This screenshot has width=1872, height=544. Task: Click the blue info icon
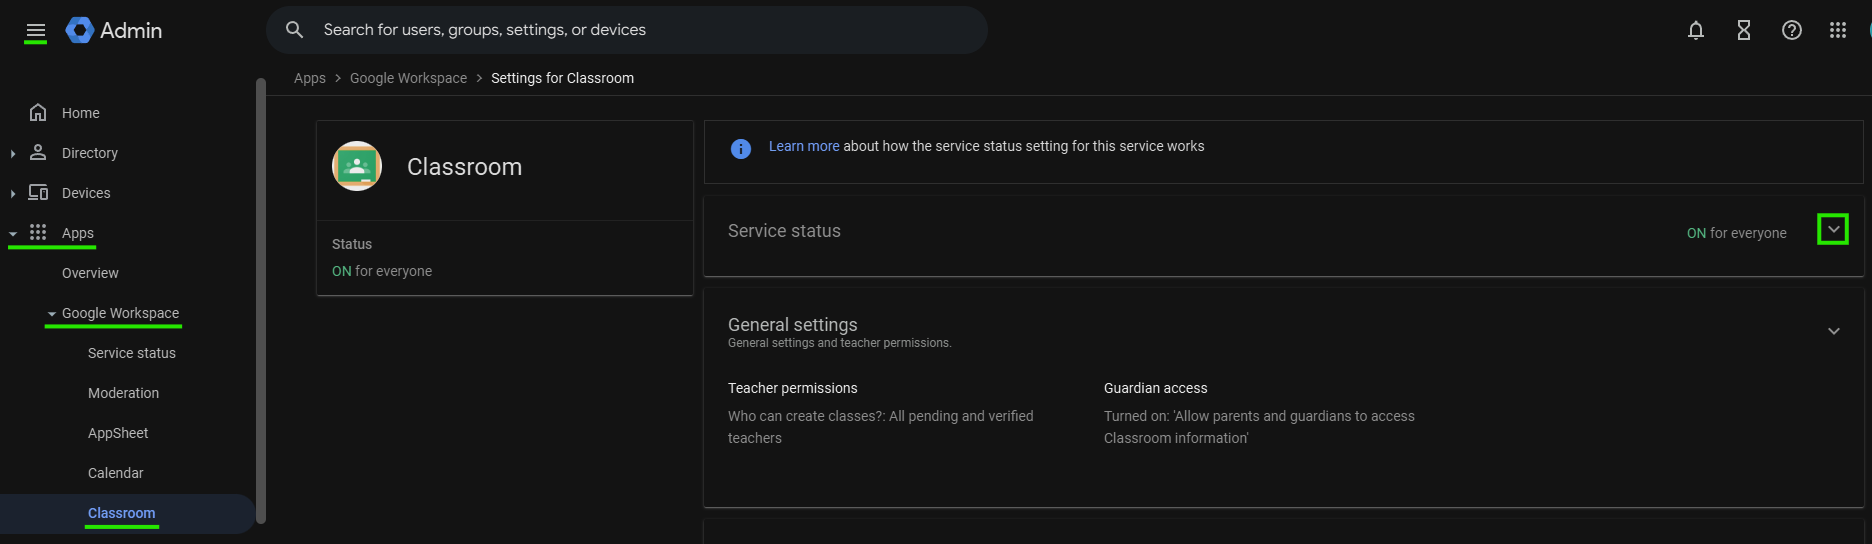pyautogui.click(x=741, y=149)
